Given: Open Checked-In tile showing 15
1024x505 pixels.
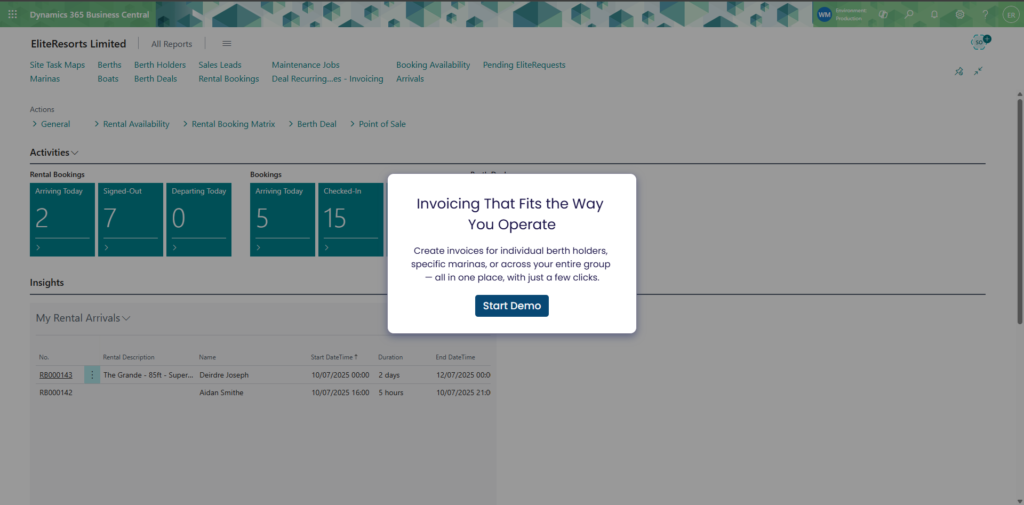Looking at the screenshot, I should pos(351,220).
